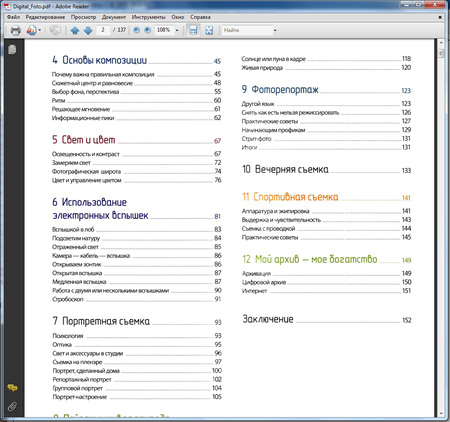Expand the Find options dropdown arrow
This screenshot has height=422, width=450.
(x=275, y=30)
